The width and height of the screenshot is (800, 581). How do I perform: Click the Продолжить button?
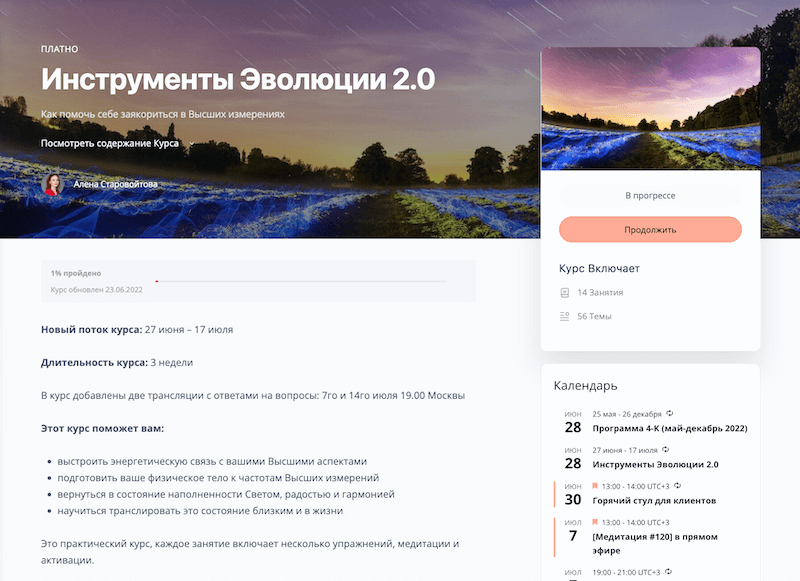650,230
